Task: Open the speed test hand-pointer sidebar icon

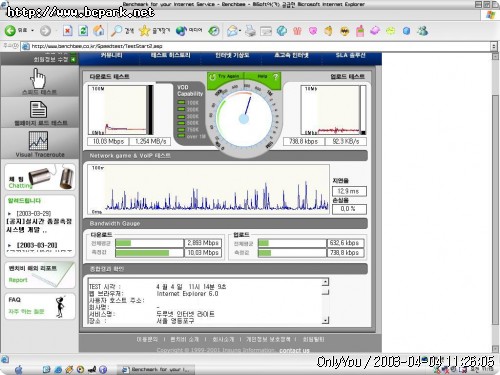Action: [38, 78]
